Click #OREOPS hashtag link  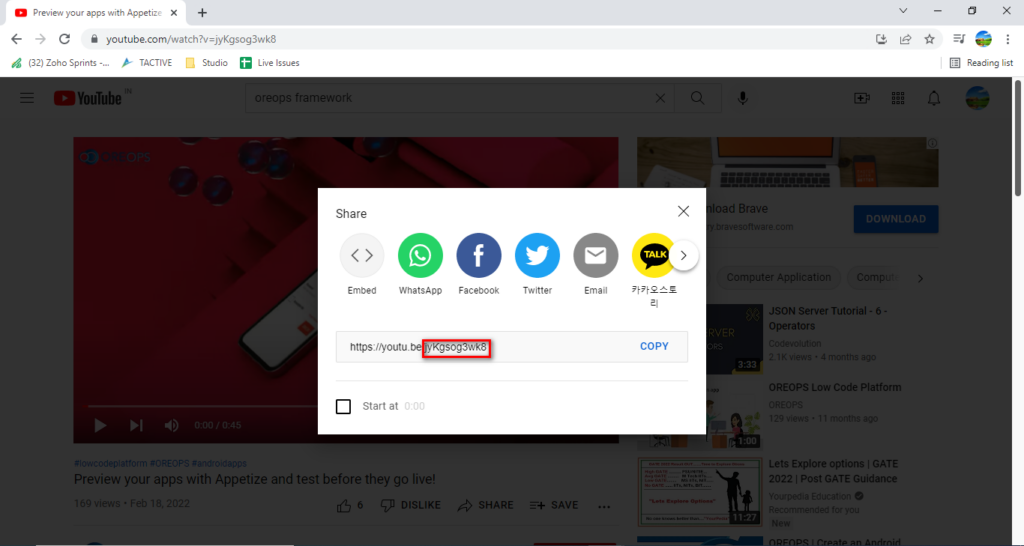[x=169, y=463]
